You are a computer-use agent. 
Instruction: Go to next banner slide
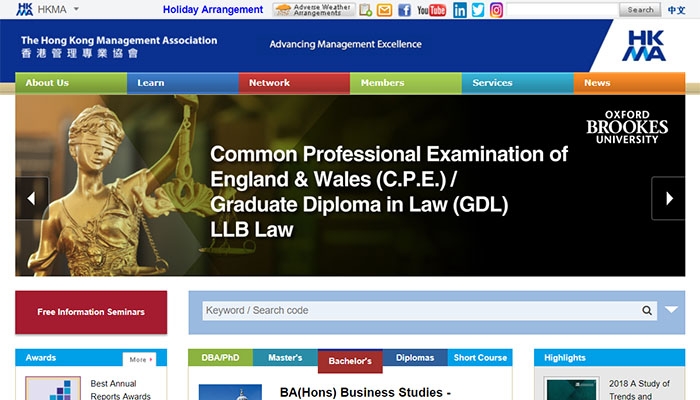(667, 198)
